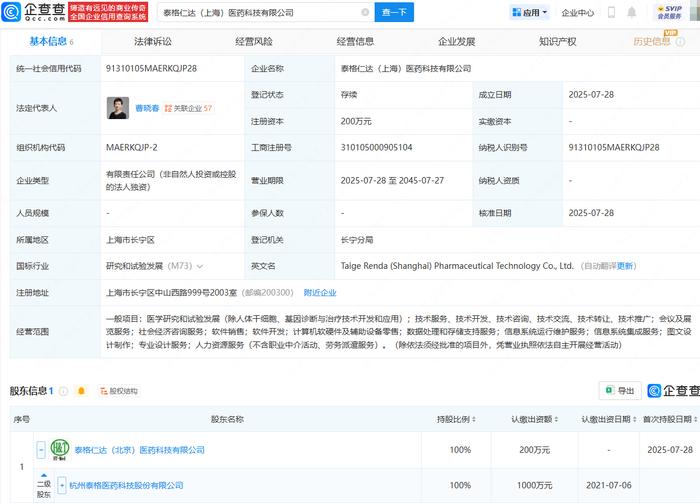The height and width of the screenshot is (504, 700).
Task: Select the 存续 registration status value
Action: coord(349,95)
